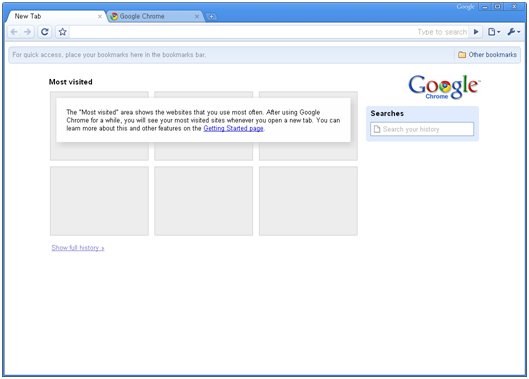529x379 pixels.
Task: Focus the address bar field
Action: 269,32
